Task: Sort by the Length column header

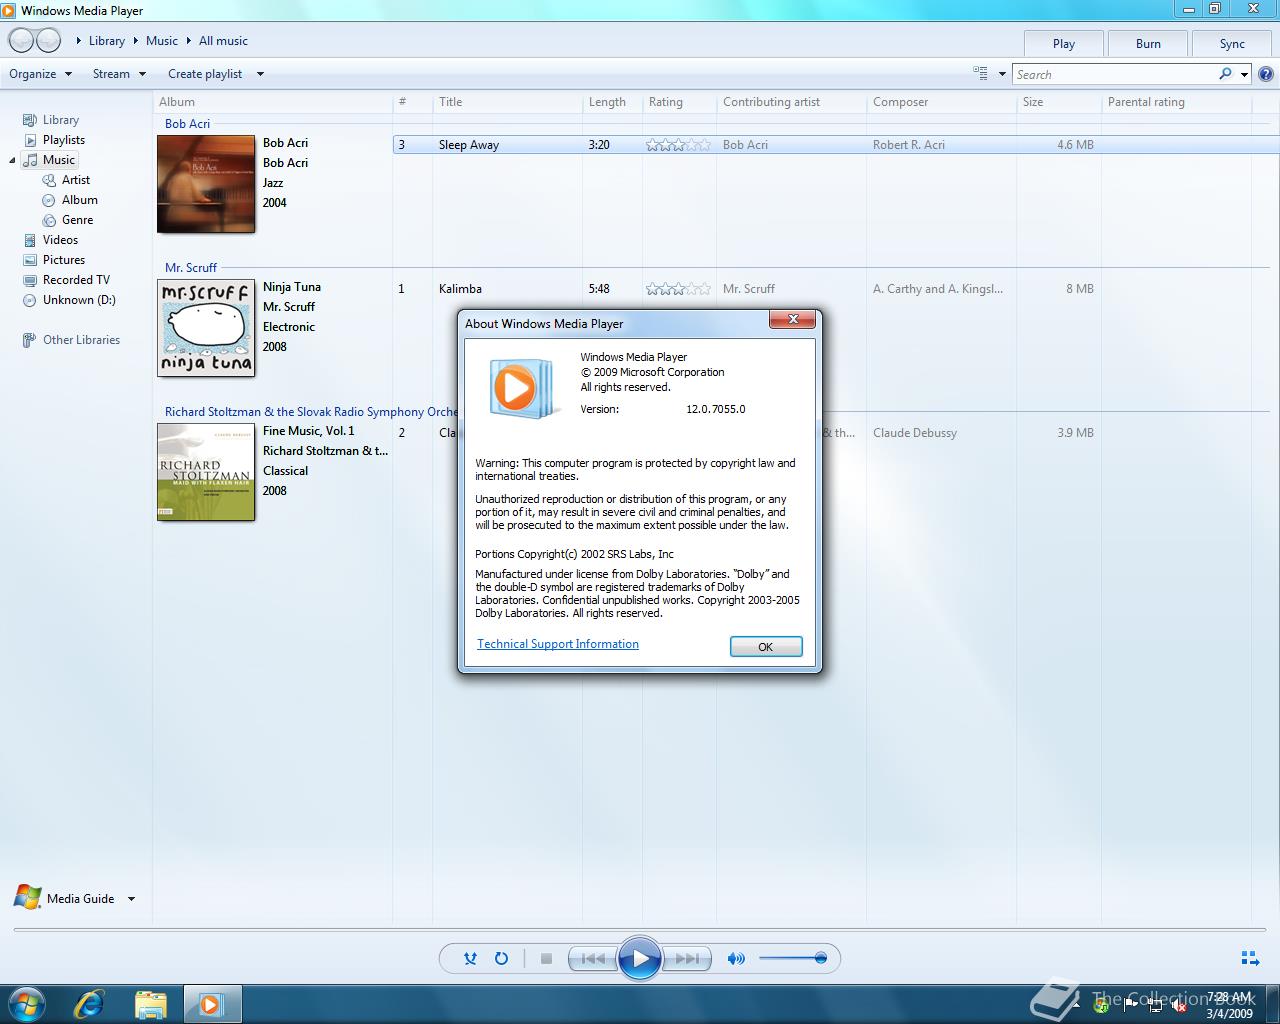Action: click(612, 102)
